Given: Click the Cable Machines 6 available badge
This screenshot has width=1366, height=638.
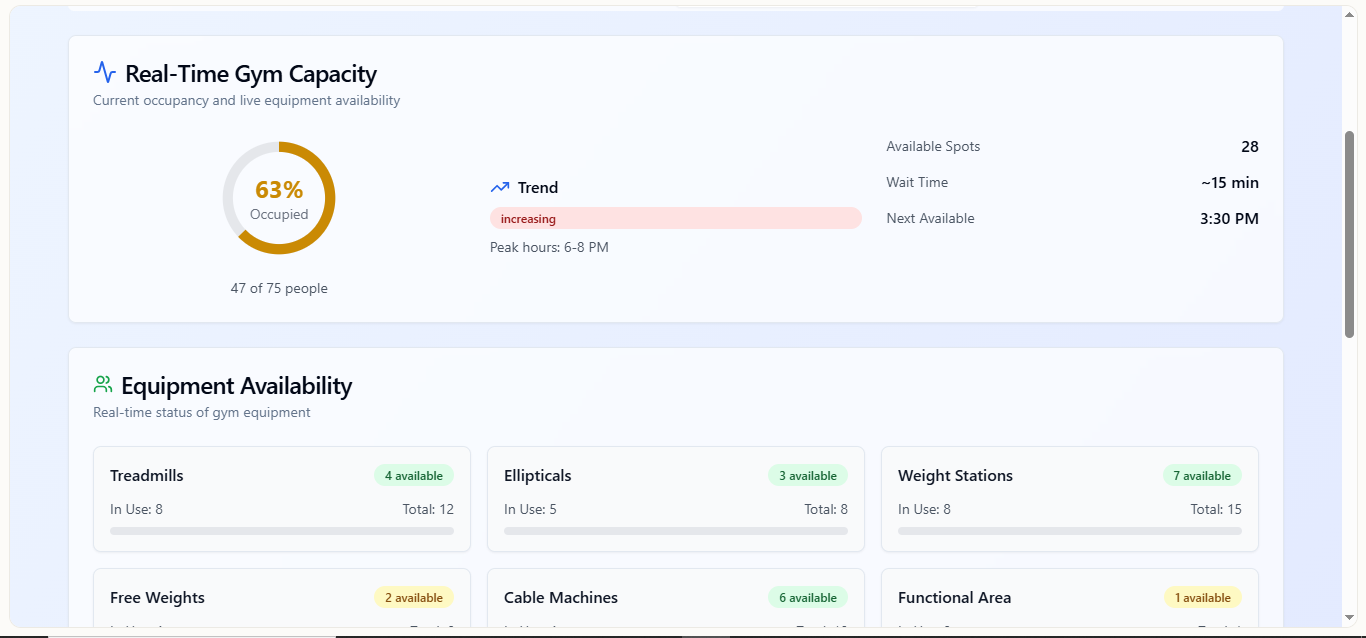Looking at the screenshot, I should click(808, 598).
